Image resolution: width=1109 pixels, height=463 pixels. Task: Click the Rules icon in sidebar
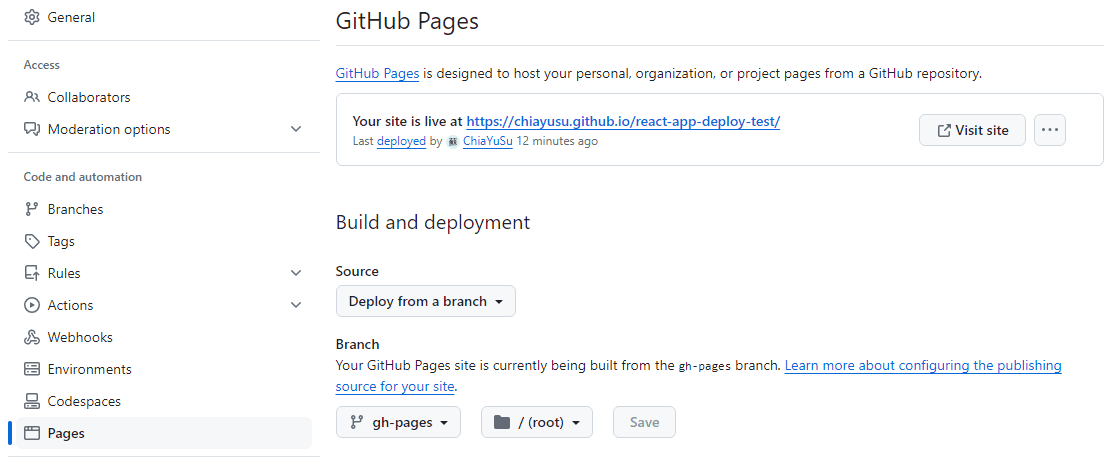[32, 273]
